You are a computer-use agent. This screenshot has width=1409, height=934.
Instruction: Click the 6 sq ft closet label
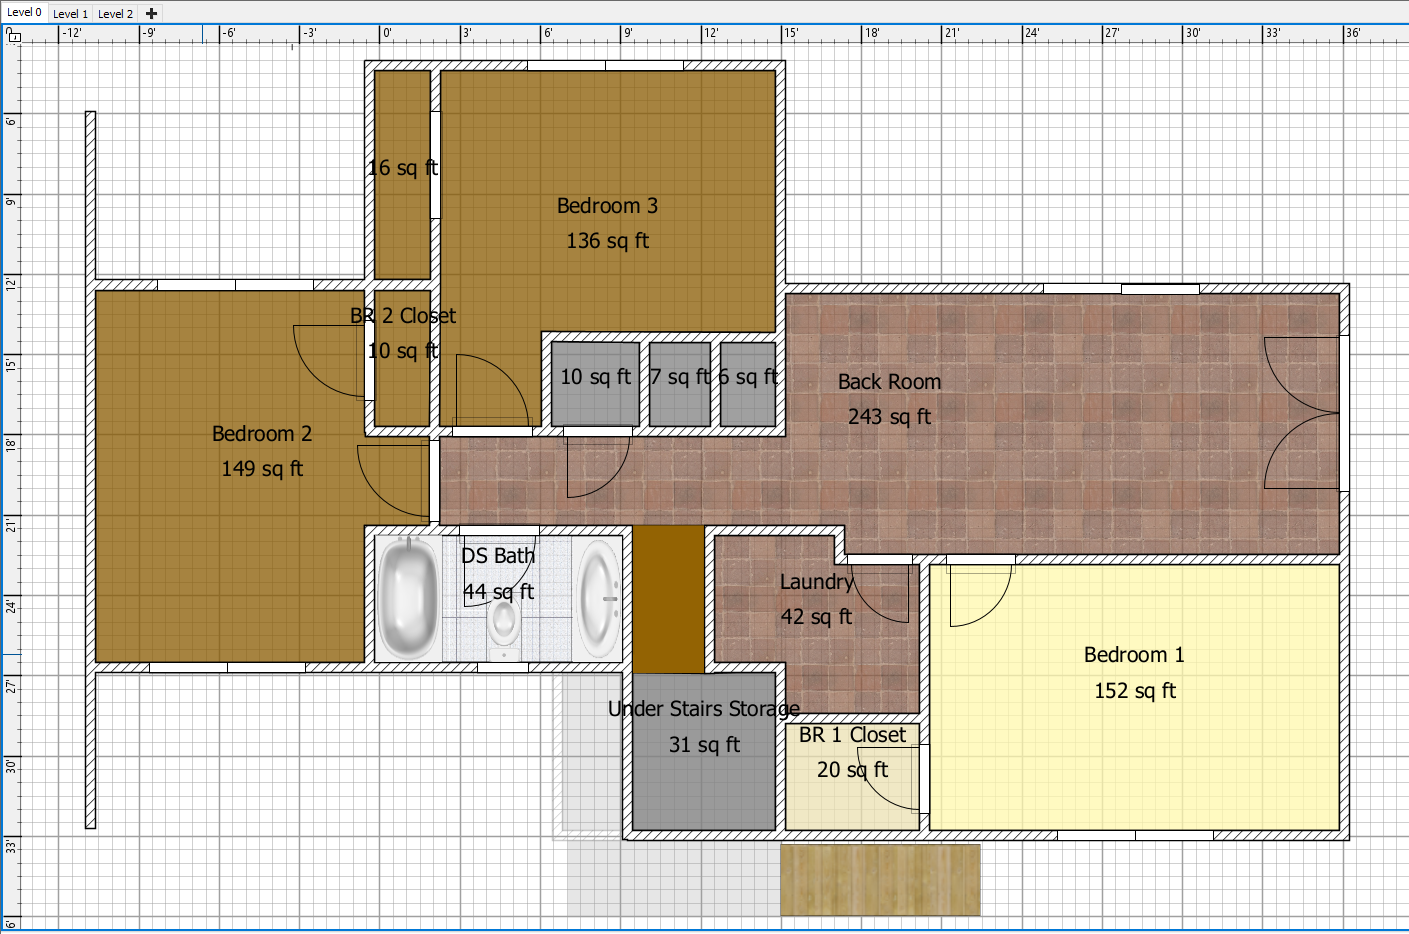tap(748, 377)
